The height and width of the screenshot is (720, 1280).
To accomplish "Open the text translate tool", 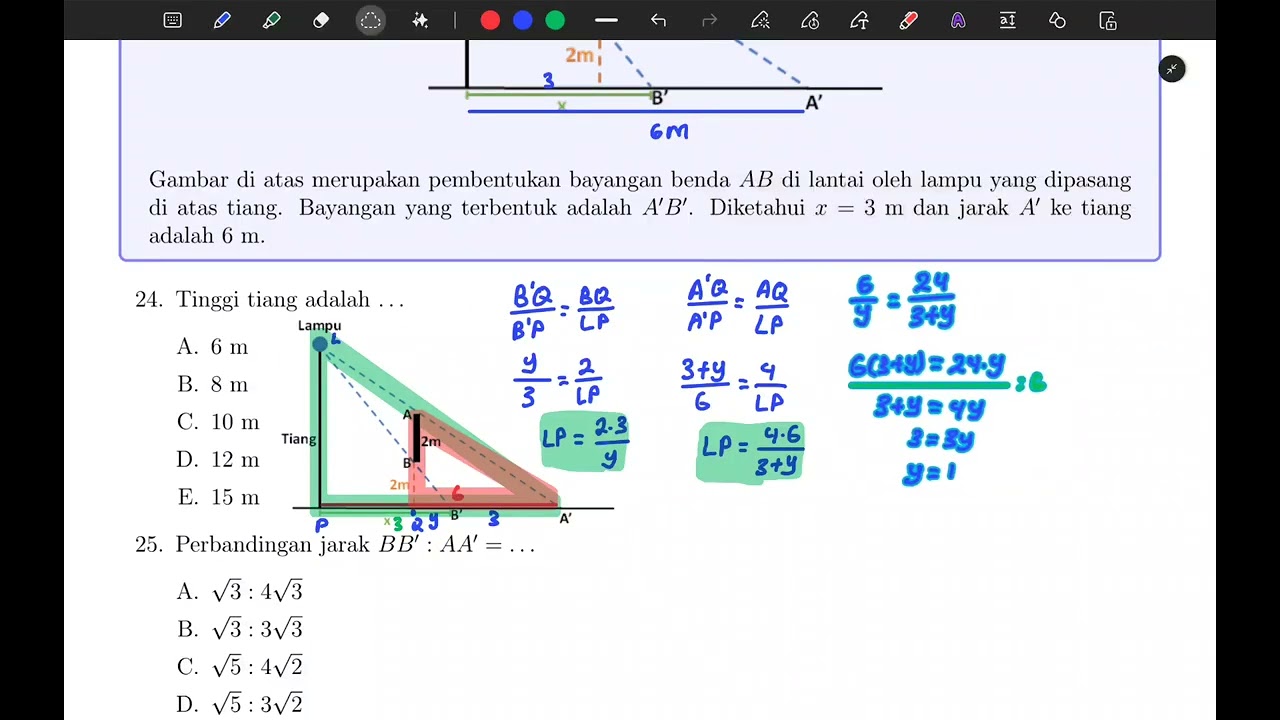I will (1008, 20).
